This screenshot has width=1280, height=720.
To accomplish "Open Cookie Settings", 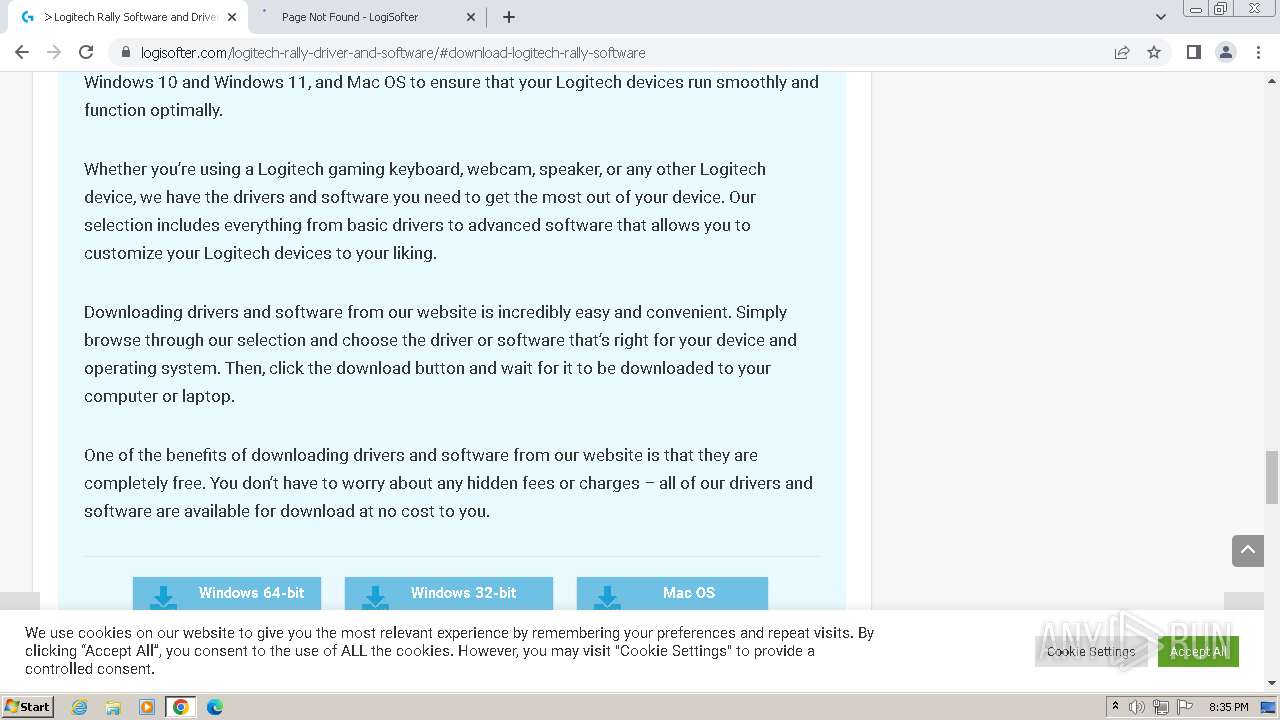I will 1091,651.
